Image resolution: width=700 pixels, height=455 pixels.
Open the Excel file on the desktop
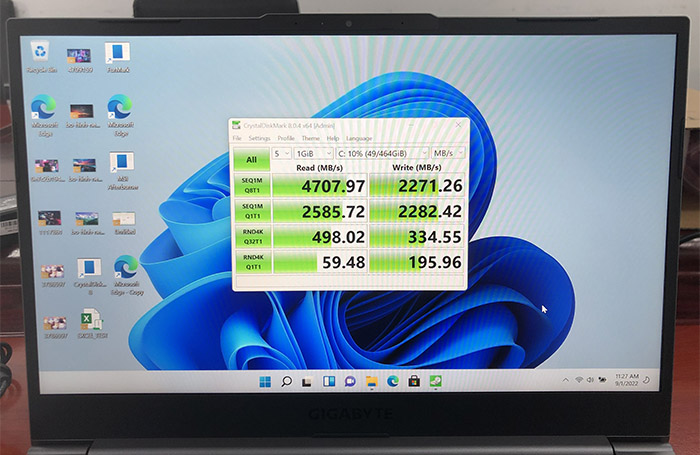point(88,322)
